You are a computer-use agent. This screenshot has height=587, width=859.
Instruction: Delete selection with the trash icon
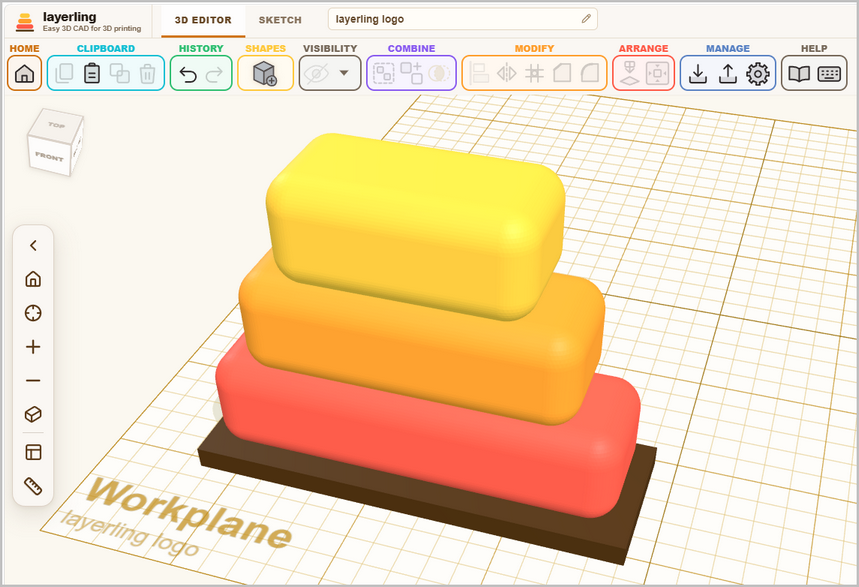pyautogui.click(x=147, y=73)
